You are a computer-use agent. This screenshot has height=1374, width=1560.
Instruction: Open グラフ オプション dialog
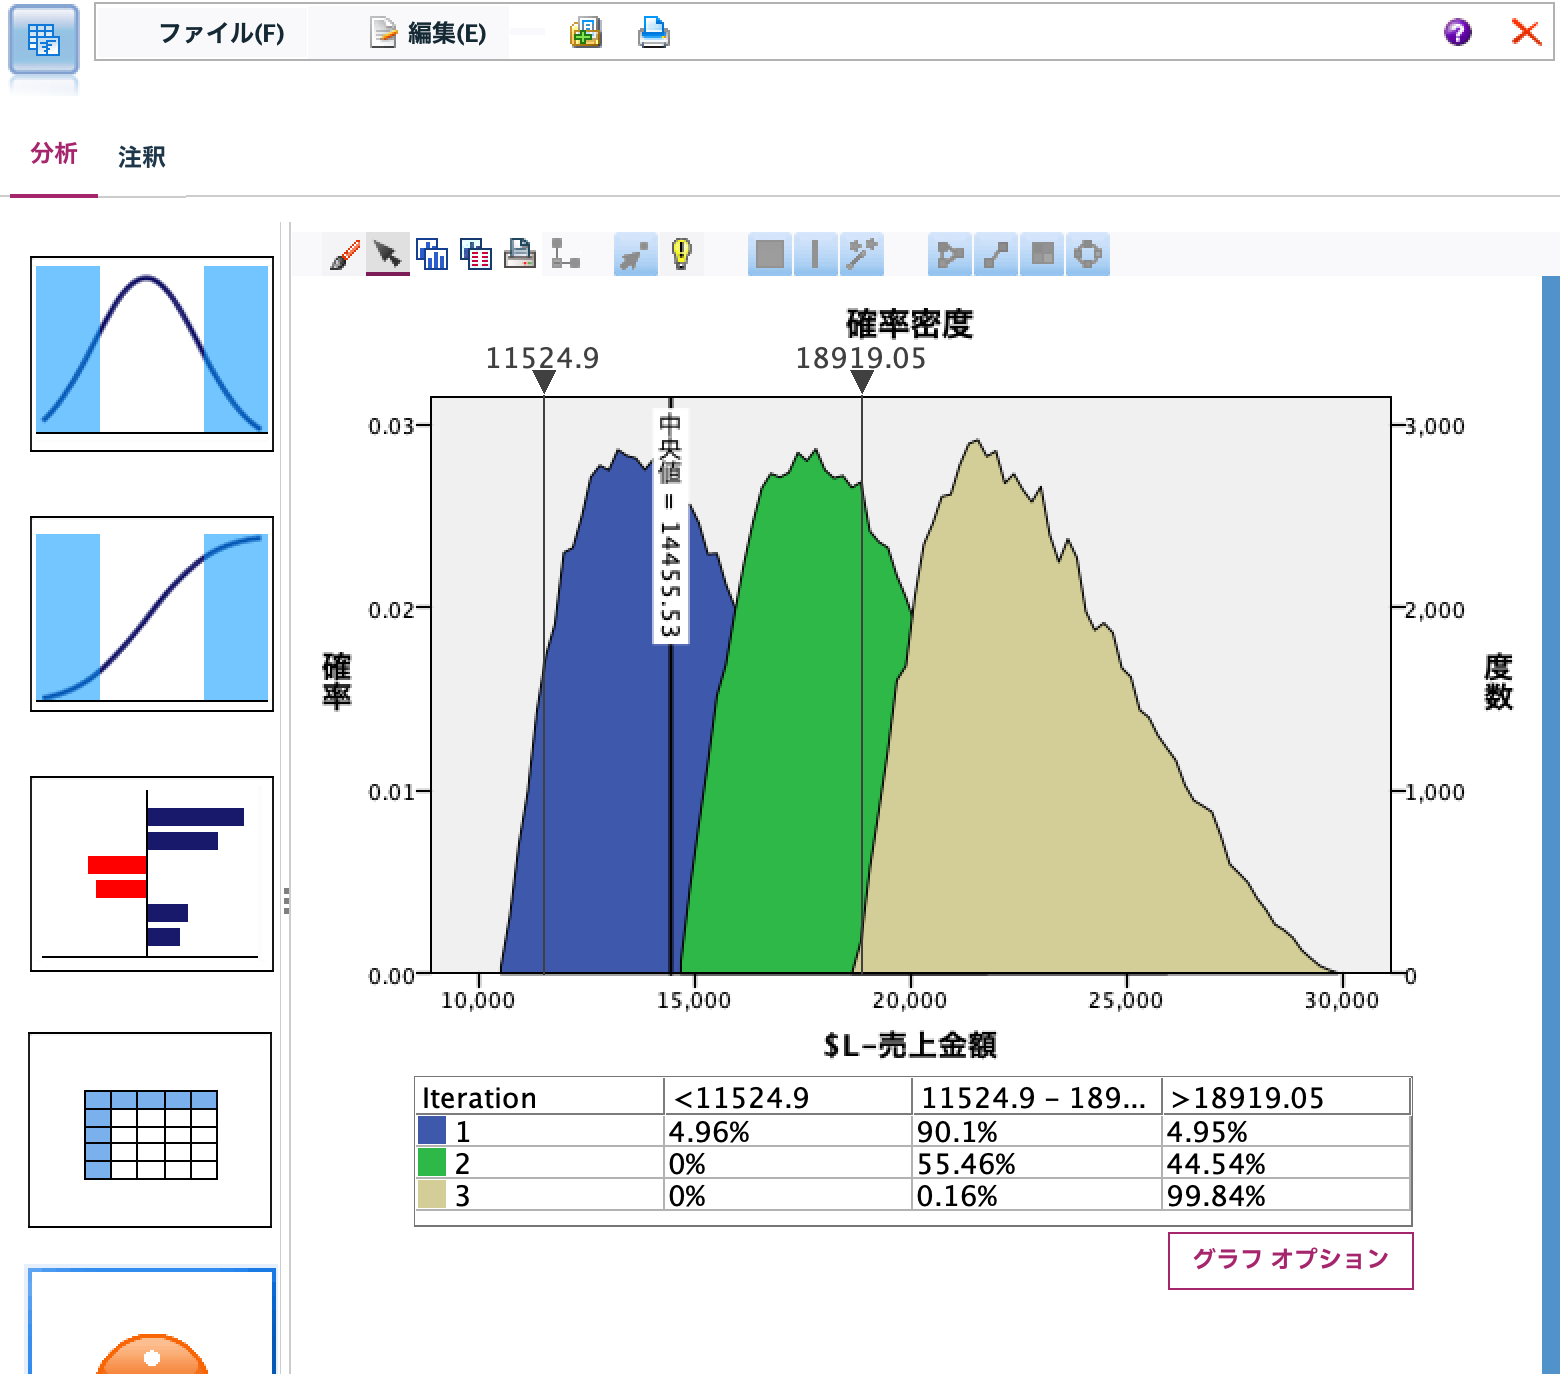point(1290,1261)
